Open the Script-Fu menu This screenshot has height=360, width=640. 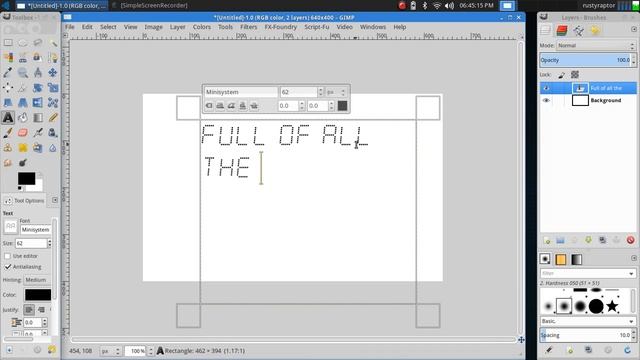(316, 27)
